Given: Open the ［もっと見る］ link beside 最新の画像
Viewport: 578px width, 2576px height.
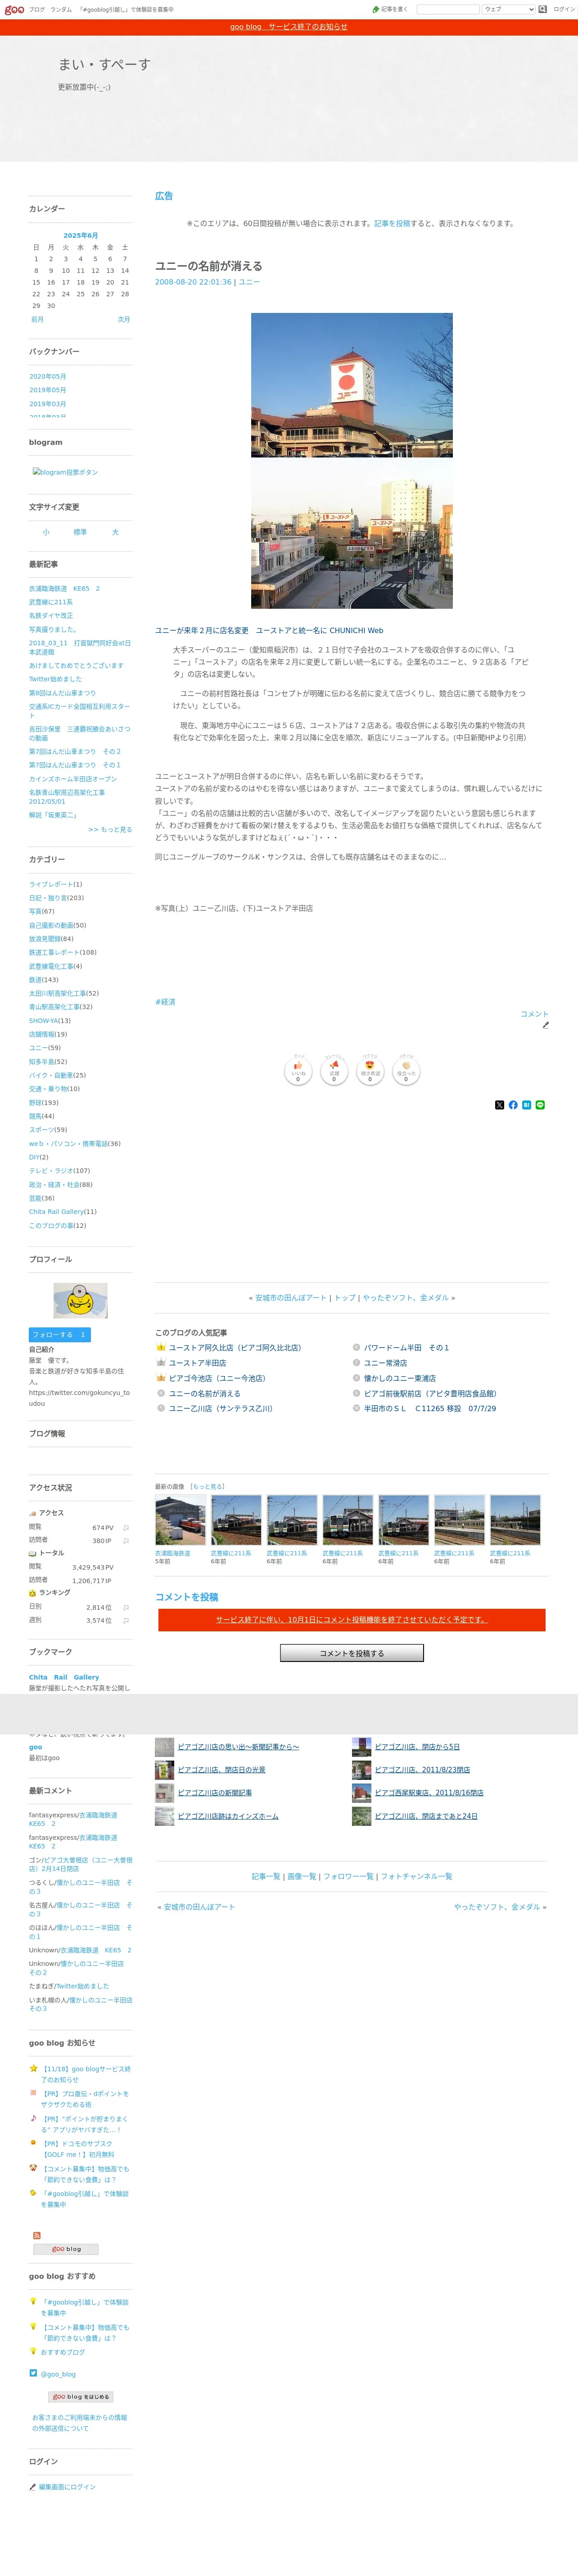Looking at the screenshot, I should [207, 1487].
